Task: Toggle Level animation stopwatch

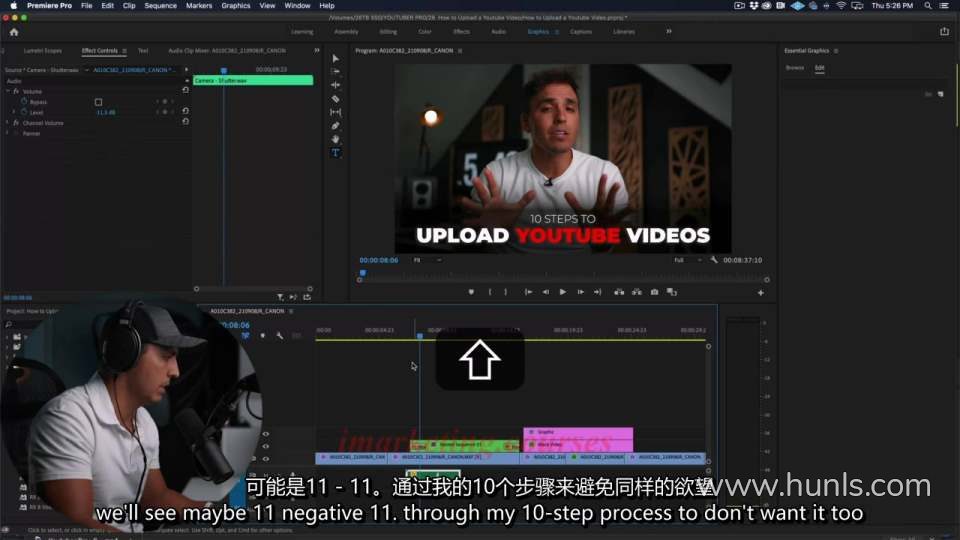Action: [x=24, y=112]
